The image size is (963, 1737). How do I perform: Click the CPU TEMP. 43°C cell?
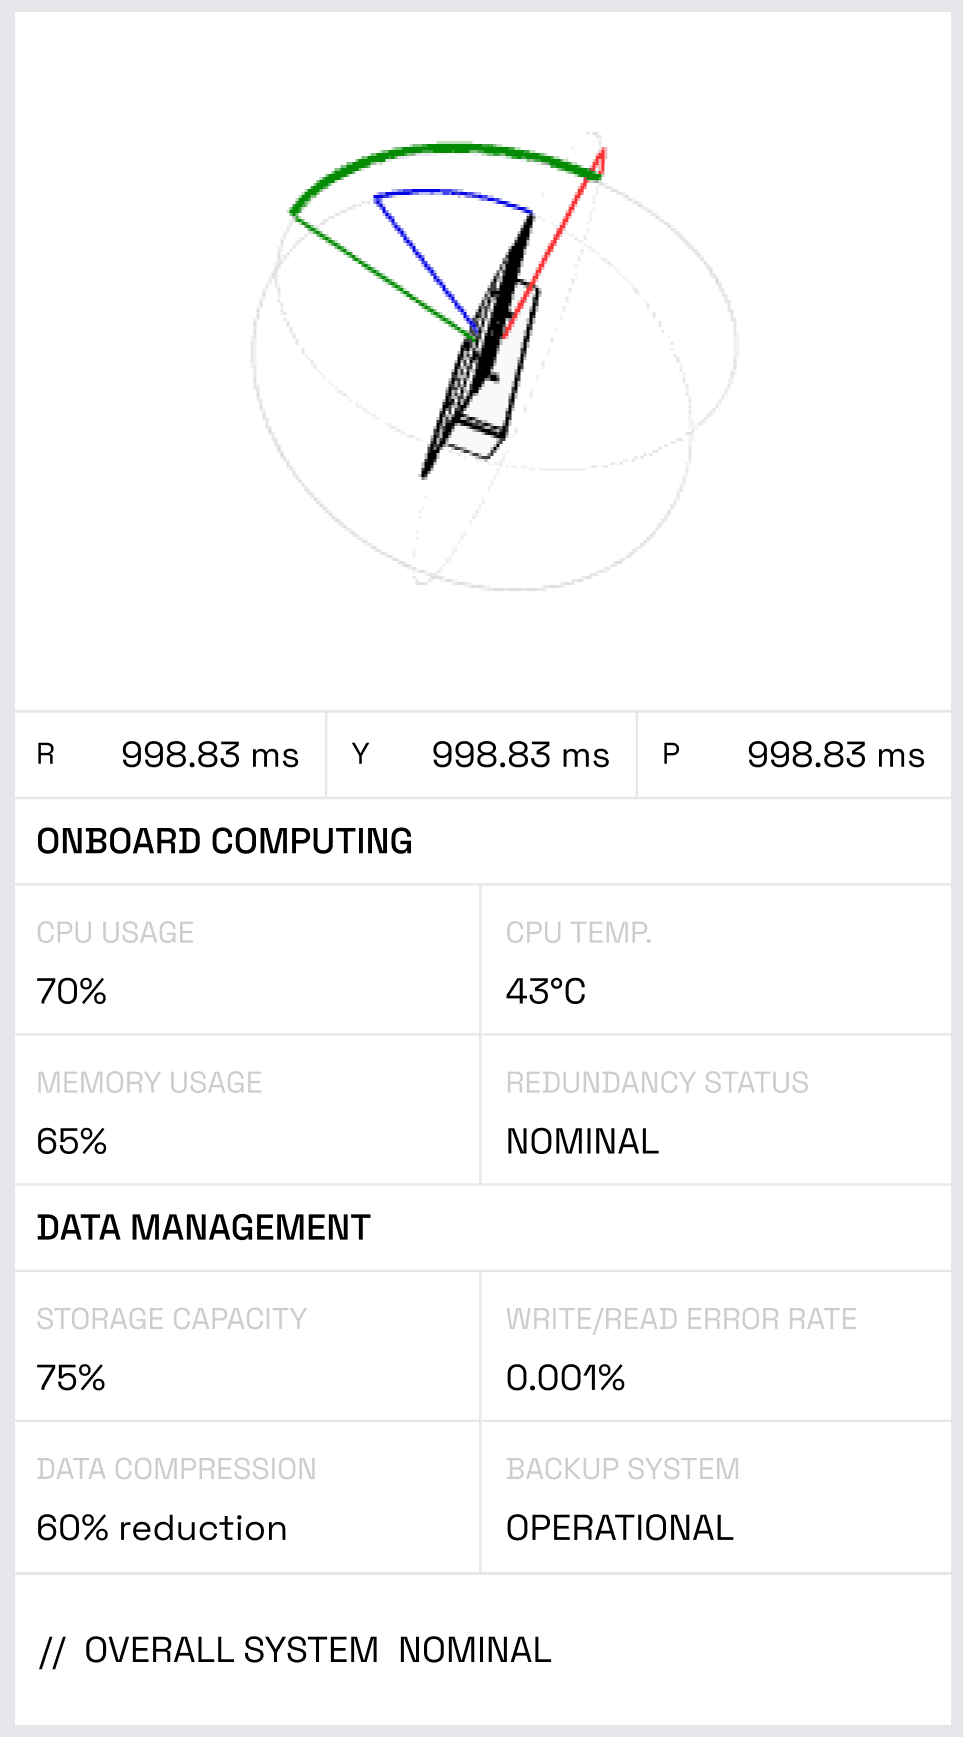coord(715,961)
